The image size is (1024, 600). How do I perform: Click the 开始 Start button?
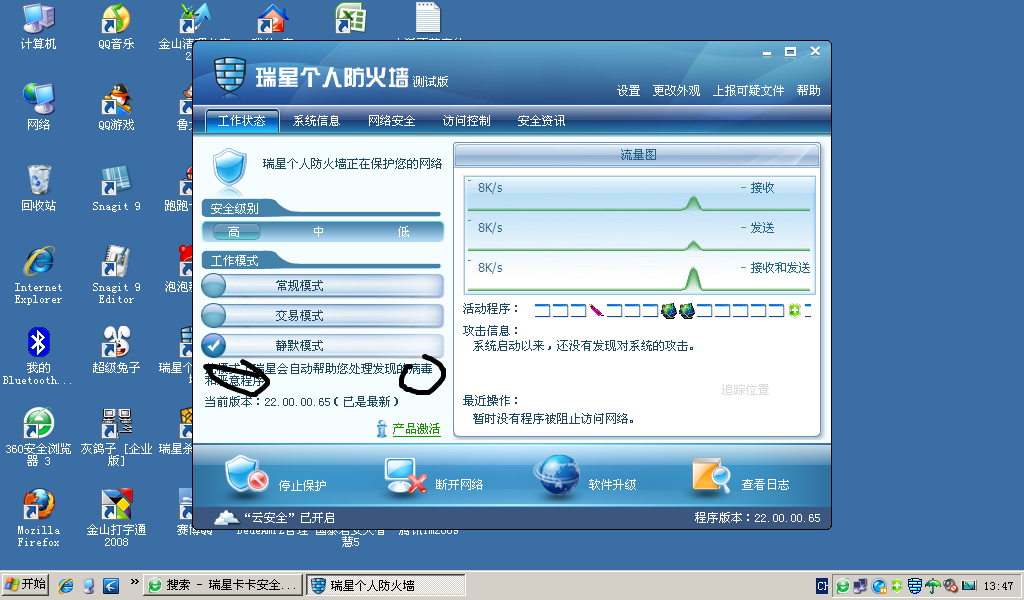[26, 584]
